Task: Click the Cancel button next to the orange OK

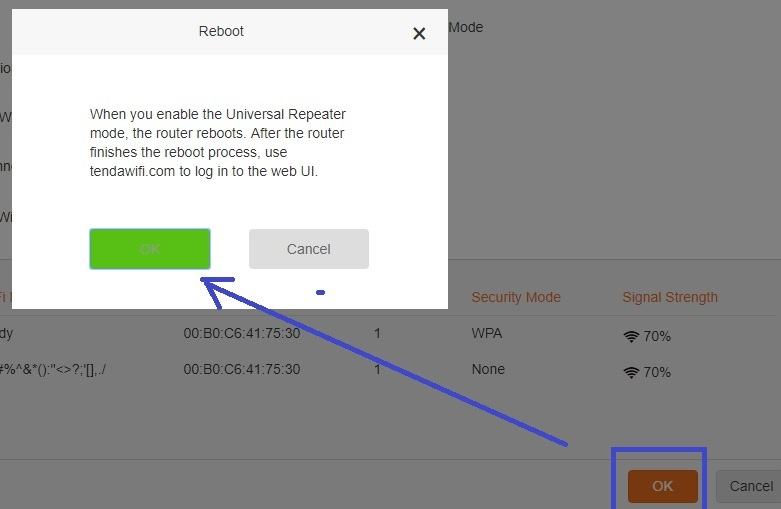Action: 751,486
